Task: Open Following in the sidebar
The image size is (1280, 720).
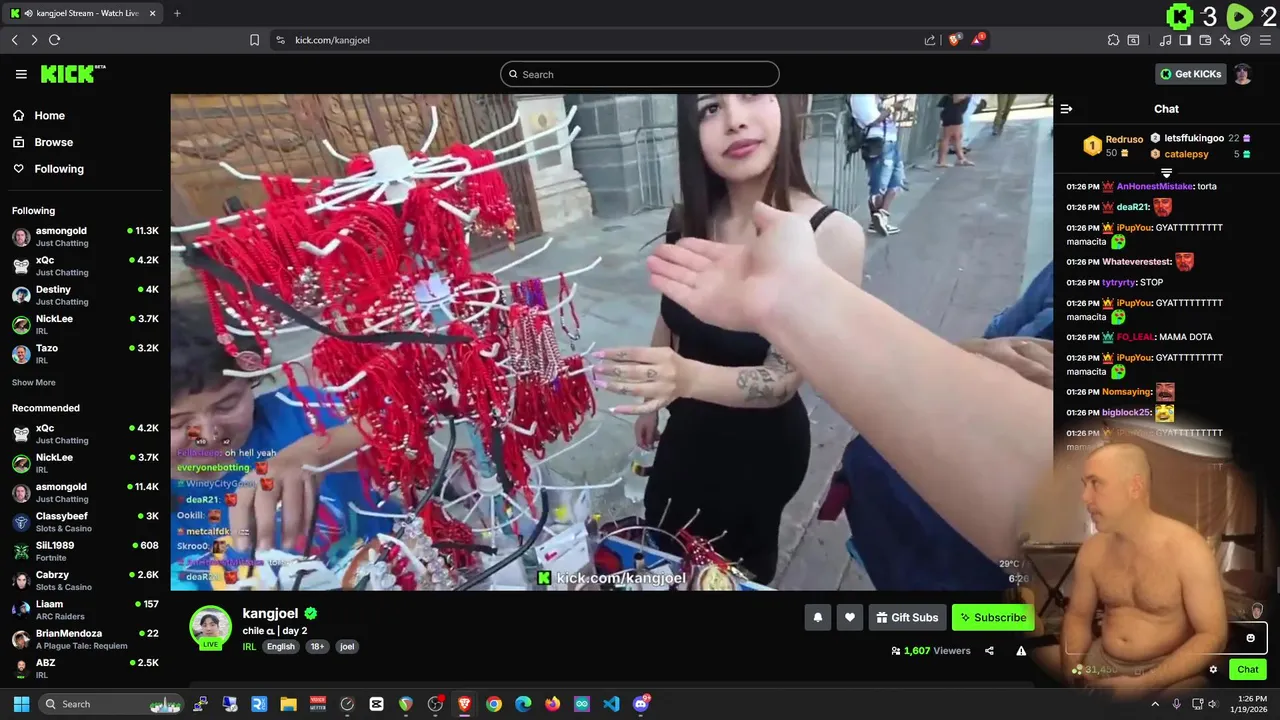Action: (x=59, y=169)
